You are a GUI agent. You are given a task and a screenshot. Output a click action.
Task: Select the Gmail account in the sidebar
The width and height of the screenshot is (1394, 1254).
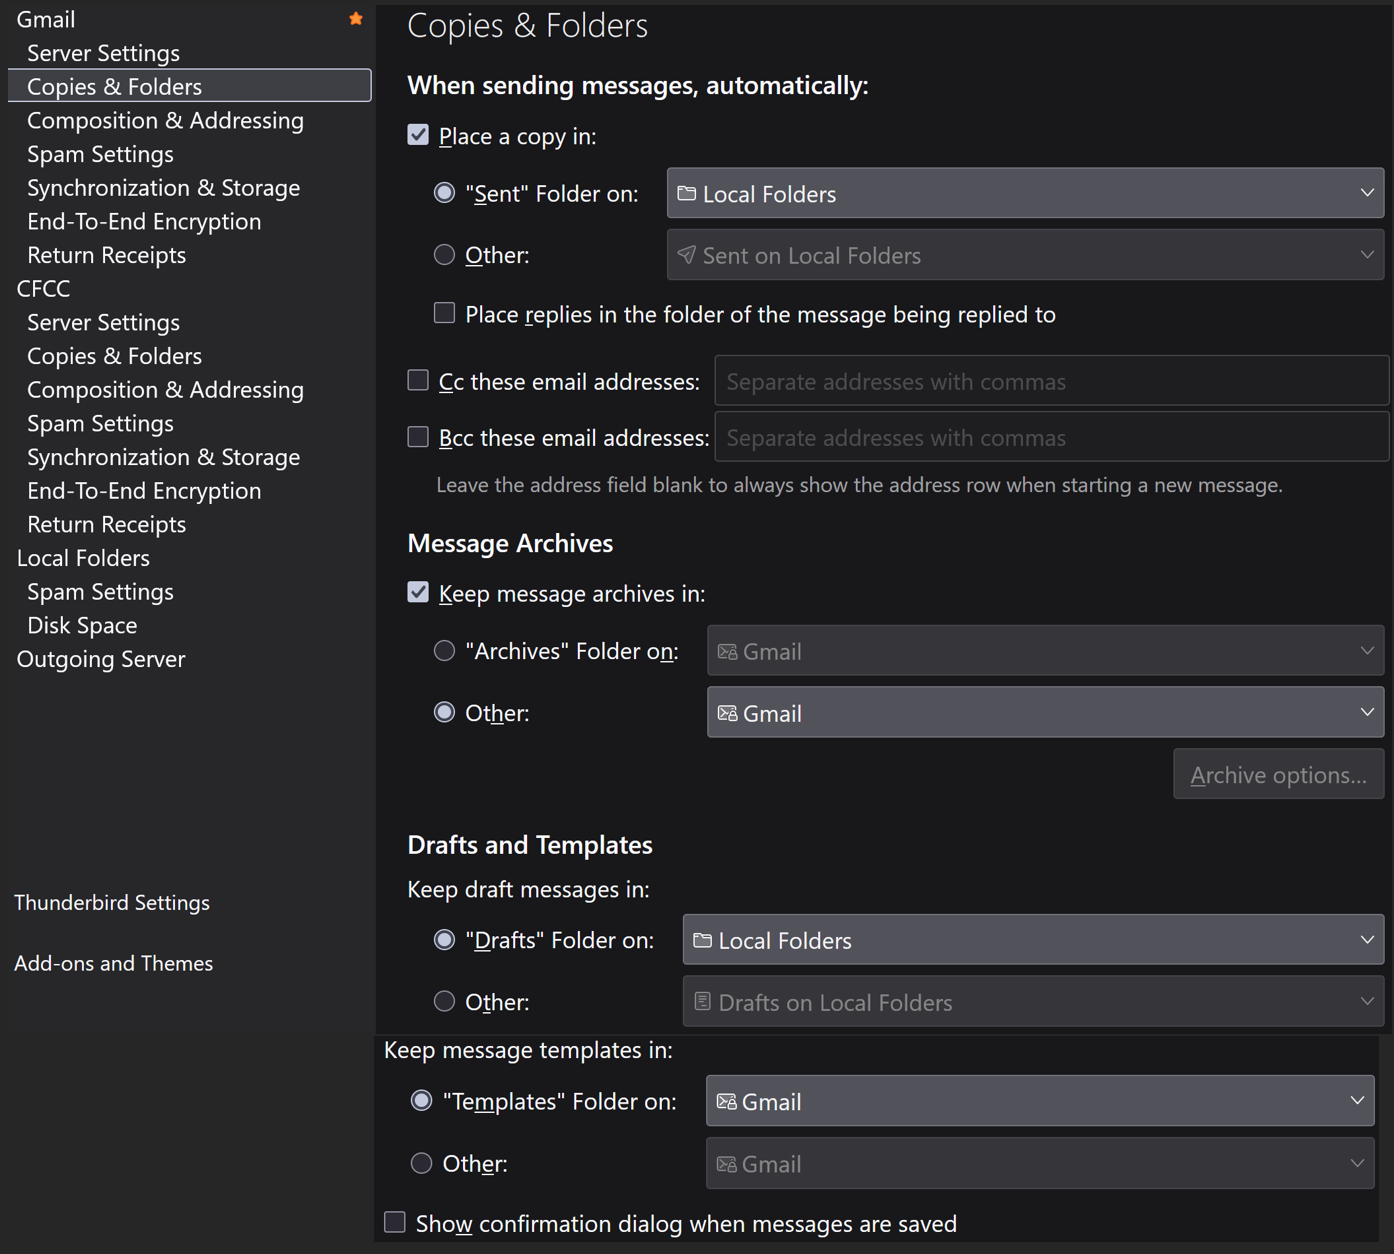pyautogui.click(x=46, y=19)
